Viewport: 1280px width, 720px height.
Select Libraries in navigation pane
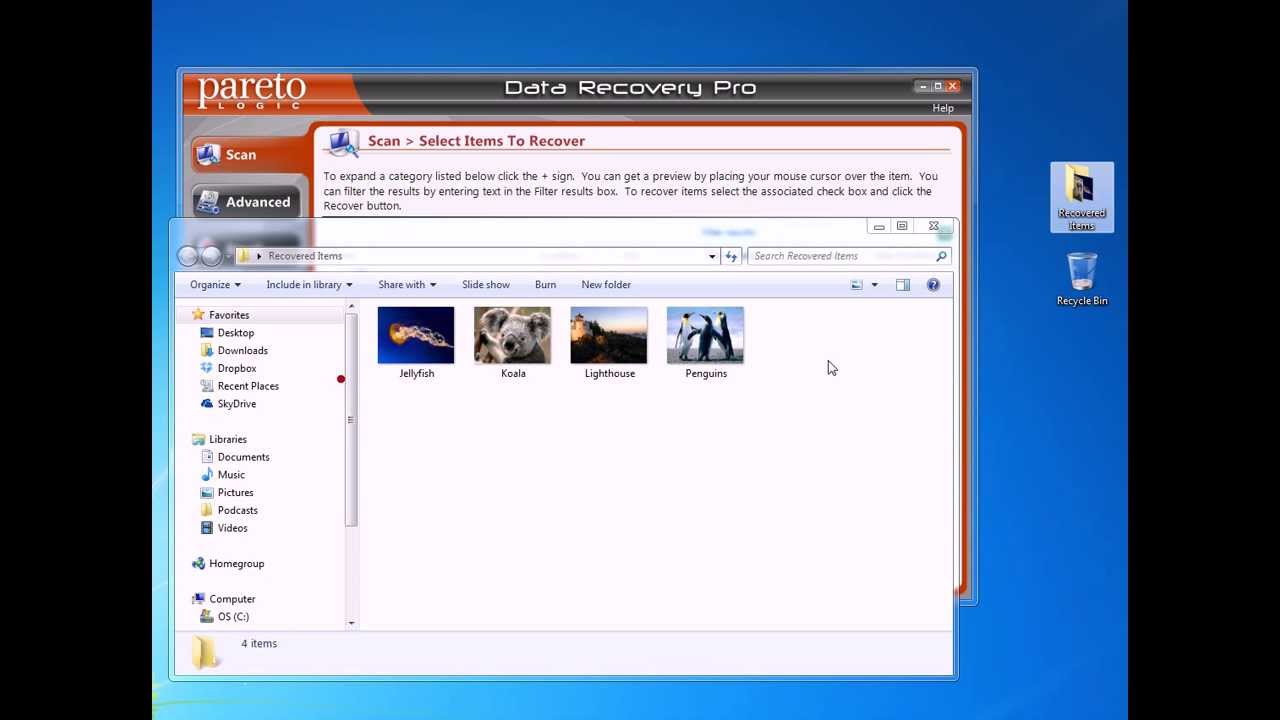tap(228, 439)
